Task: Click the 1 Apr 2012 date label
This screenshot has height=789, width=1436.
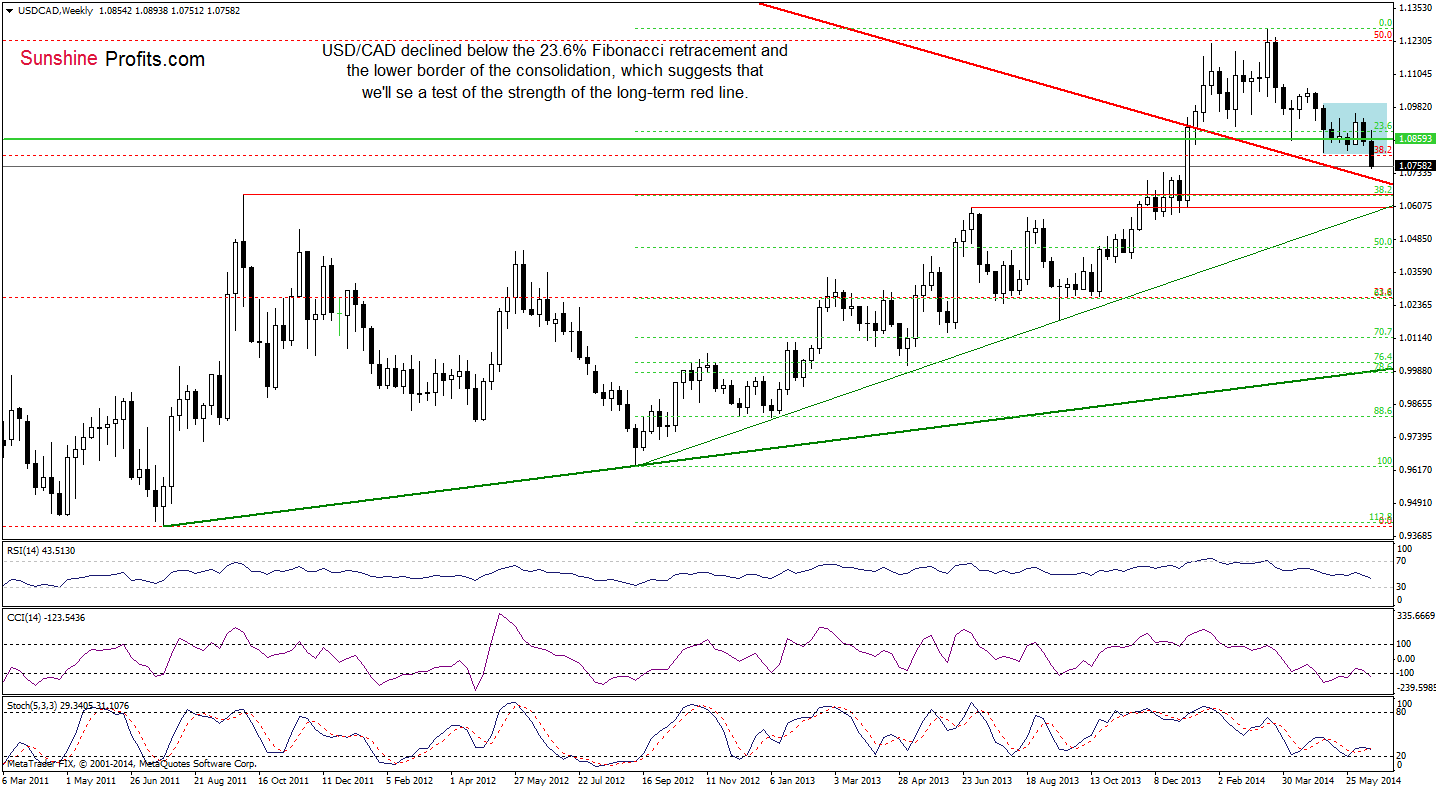Action: click(473, 779)
